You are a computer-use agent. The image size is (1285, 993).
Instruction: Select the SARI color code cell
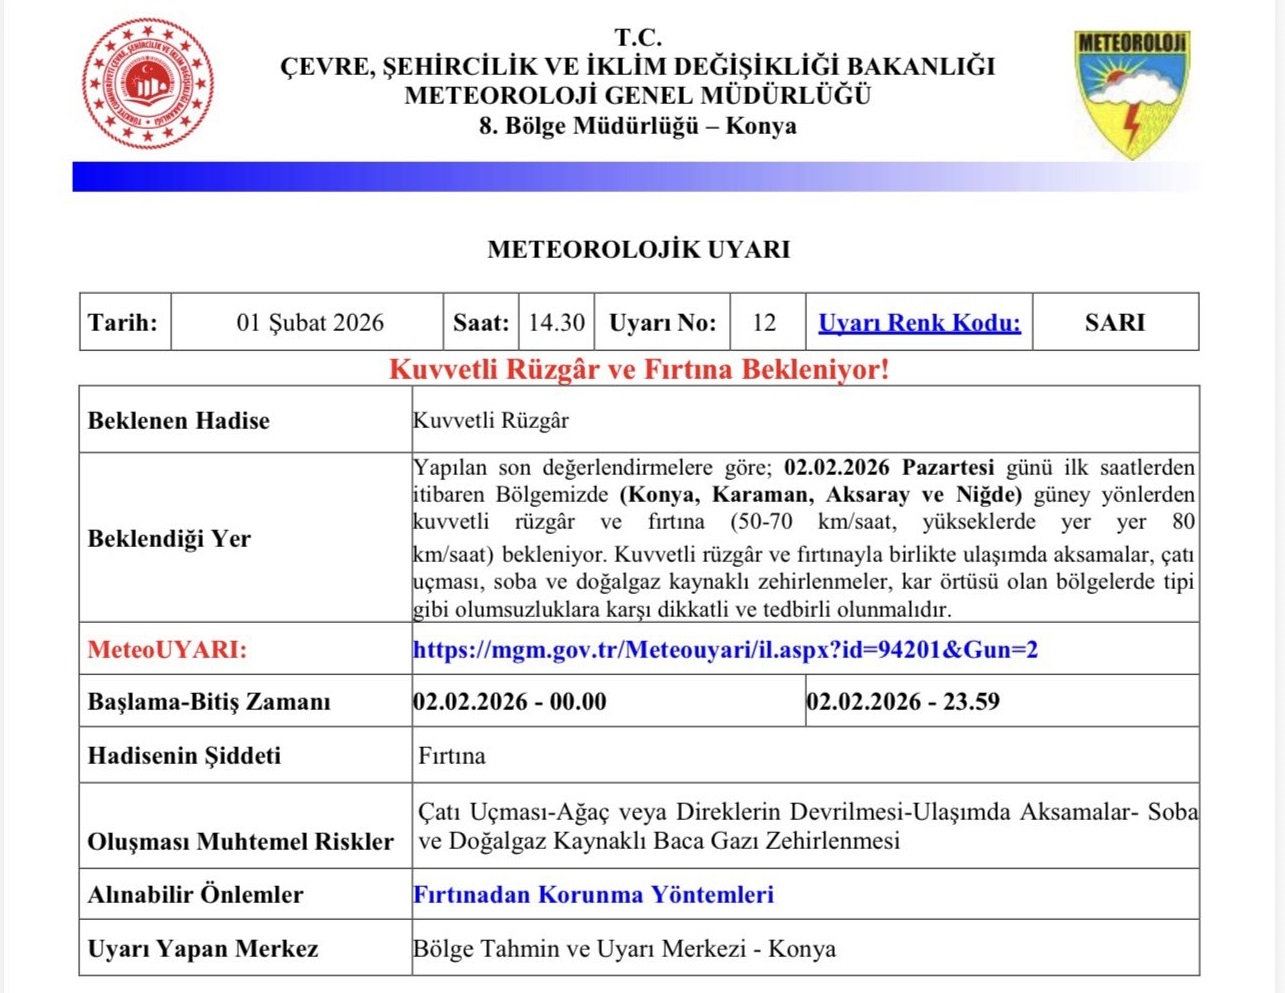click(1114, 323)
